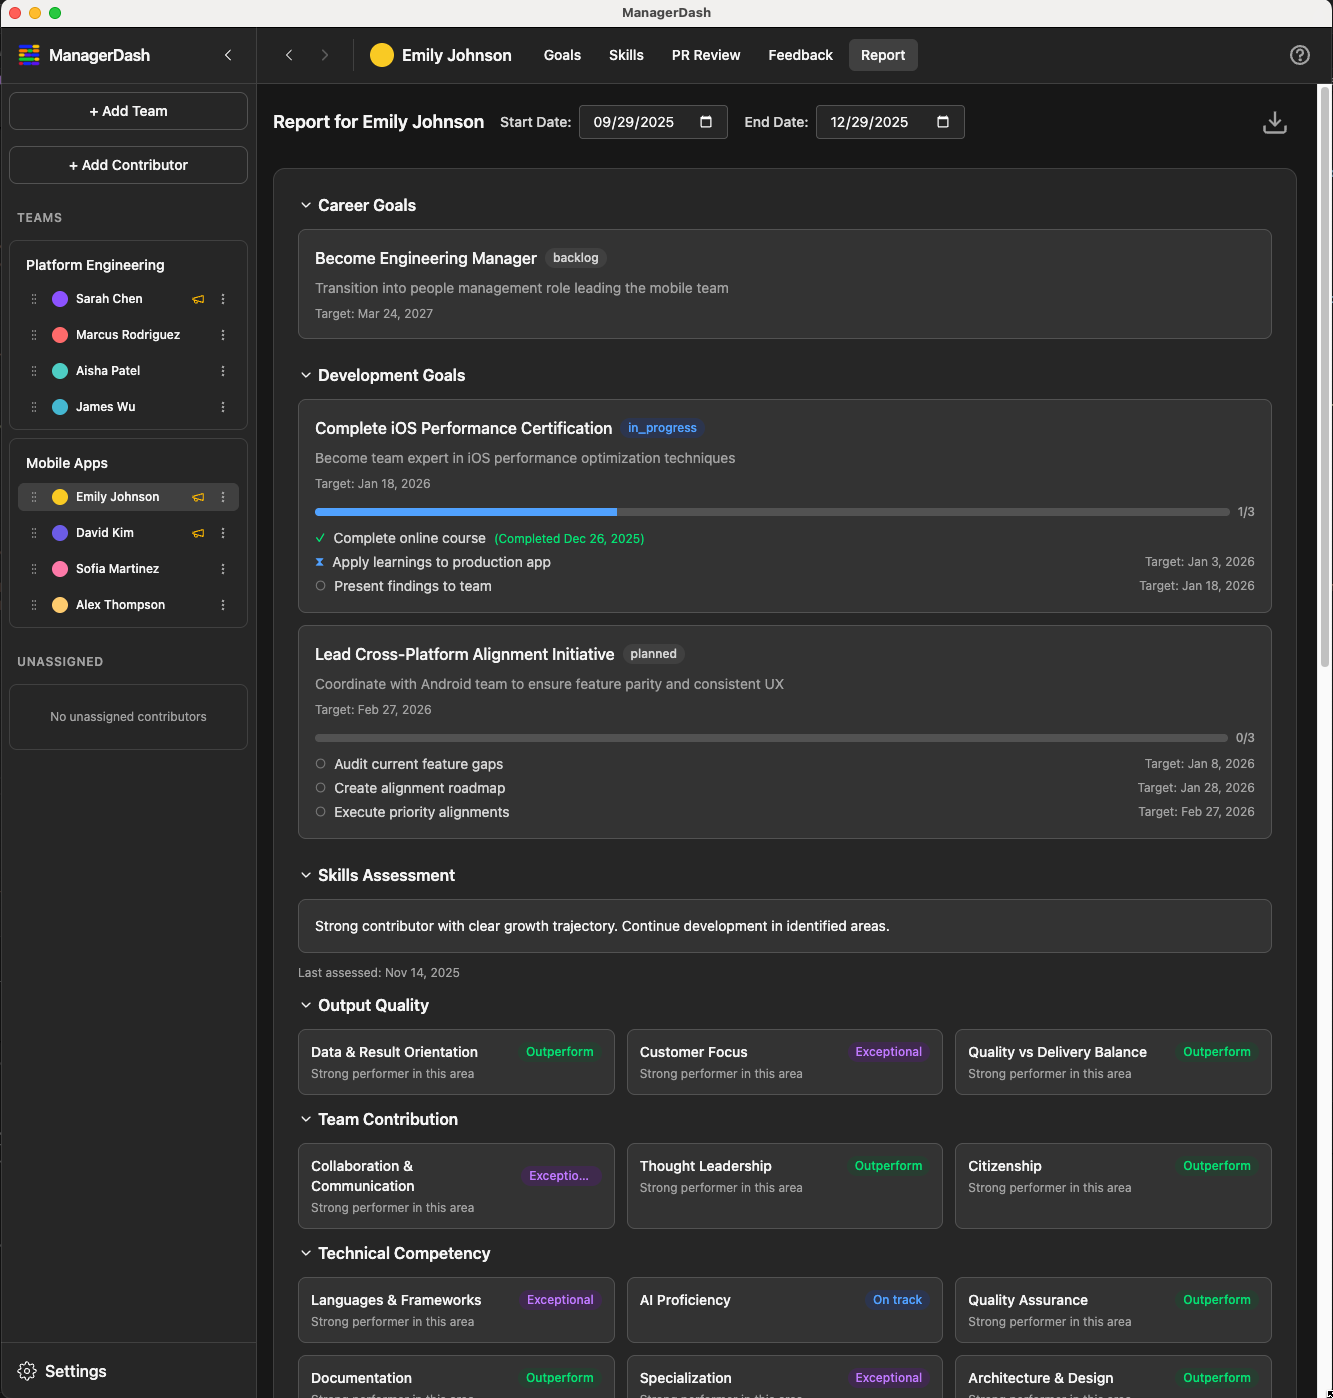Screen dimensions: 1333x1398
Task: Click the '+ Add Team' button
Action: tap(127, 111)
